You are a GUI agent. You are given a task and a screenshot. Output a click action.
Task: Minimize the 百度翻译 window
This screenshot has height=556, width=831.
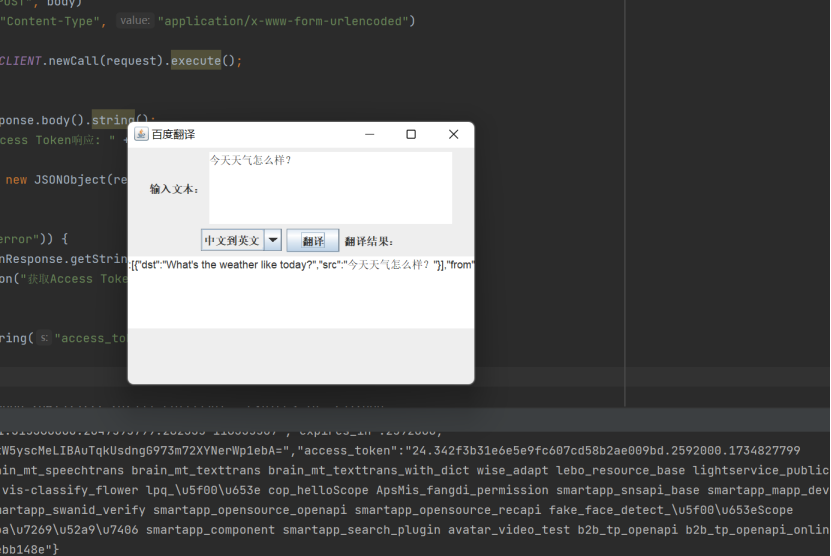(369, 135)
